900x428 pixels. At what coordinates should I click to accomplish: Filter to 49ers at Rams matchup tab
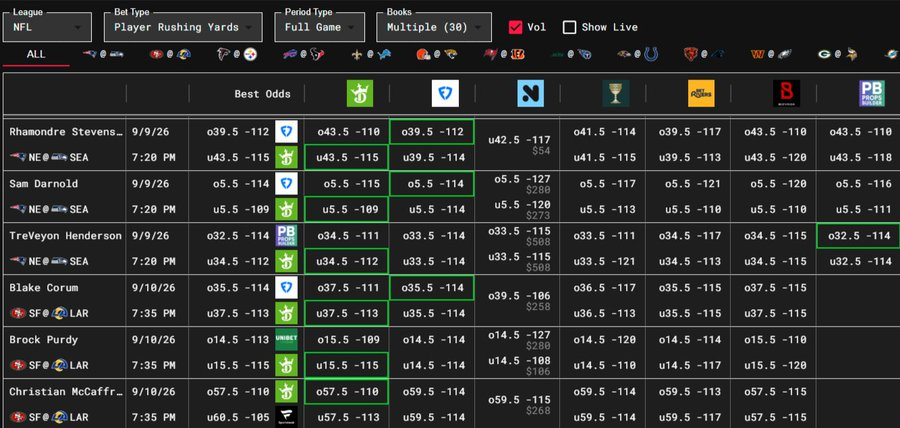point(170,55)
